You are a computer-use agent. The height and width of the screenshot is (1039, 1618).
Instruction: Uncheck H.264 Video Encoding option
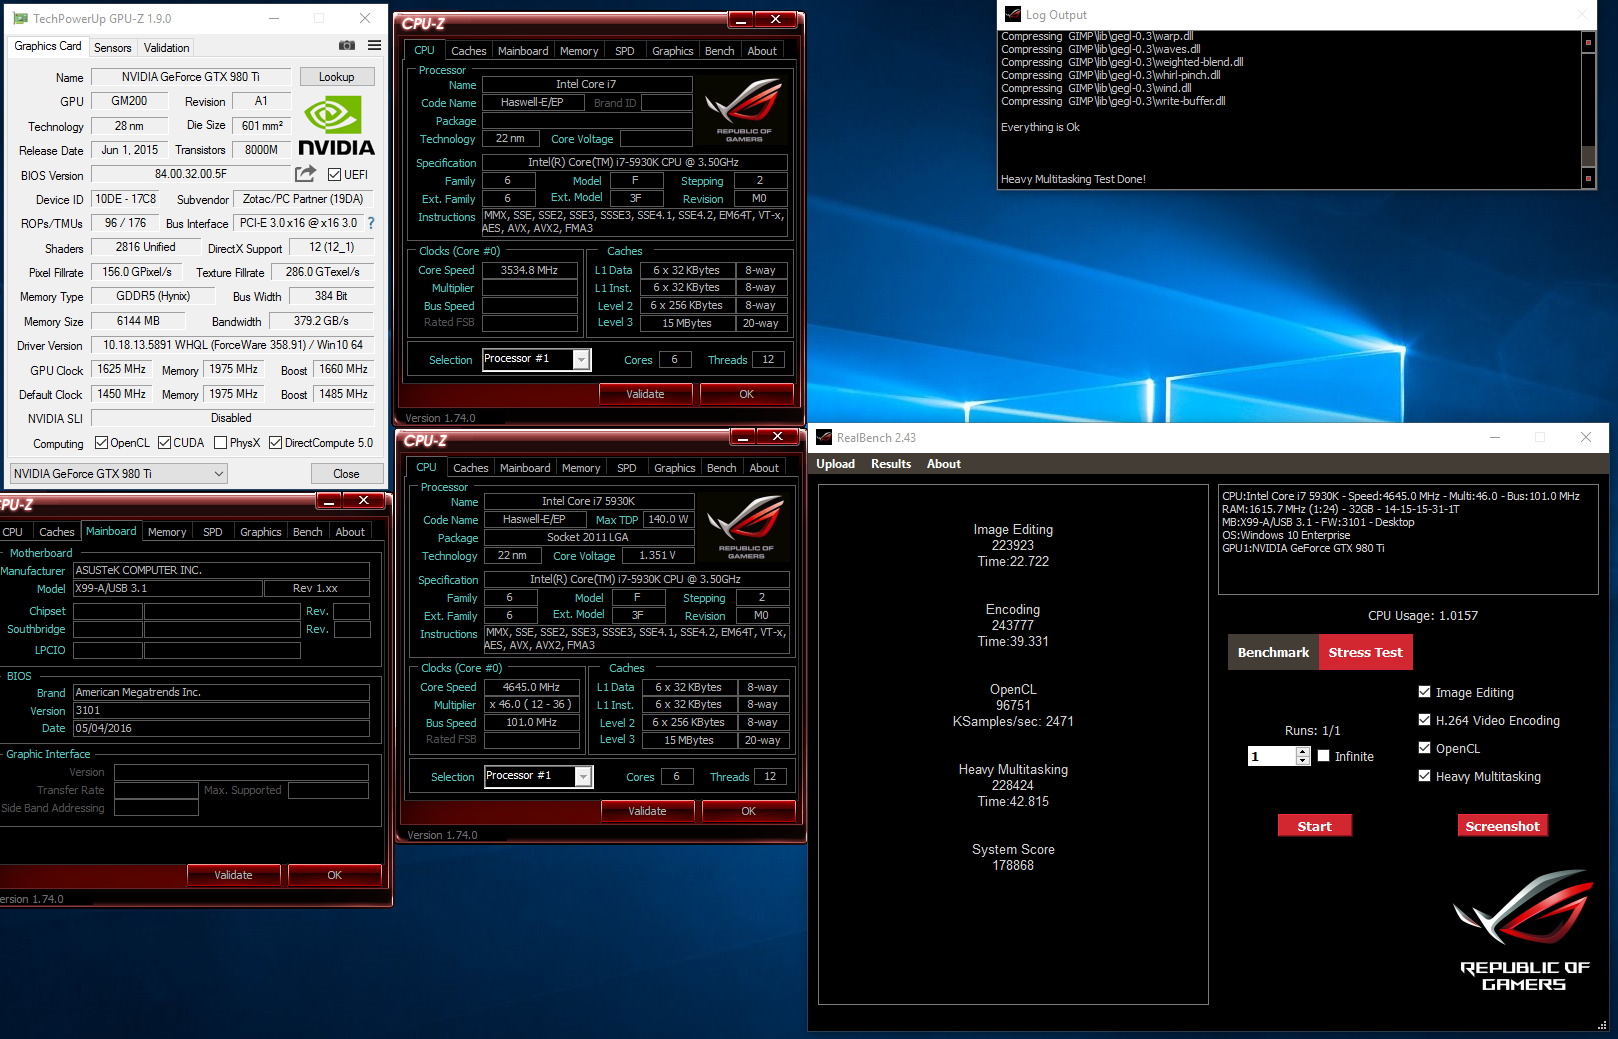(1424, 720)
